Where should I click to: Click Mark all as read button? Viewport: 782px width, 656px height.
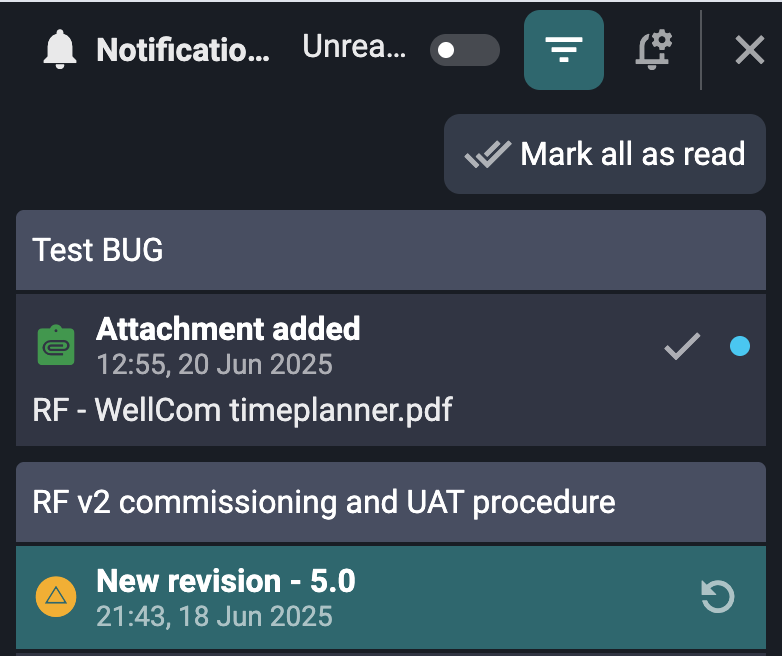pos(605,154)
